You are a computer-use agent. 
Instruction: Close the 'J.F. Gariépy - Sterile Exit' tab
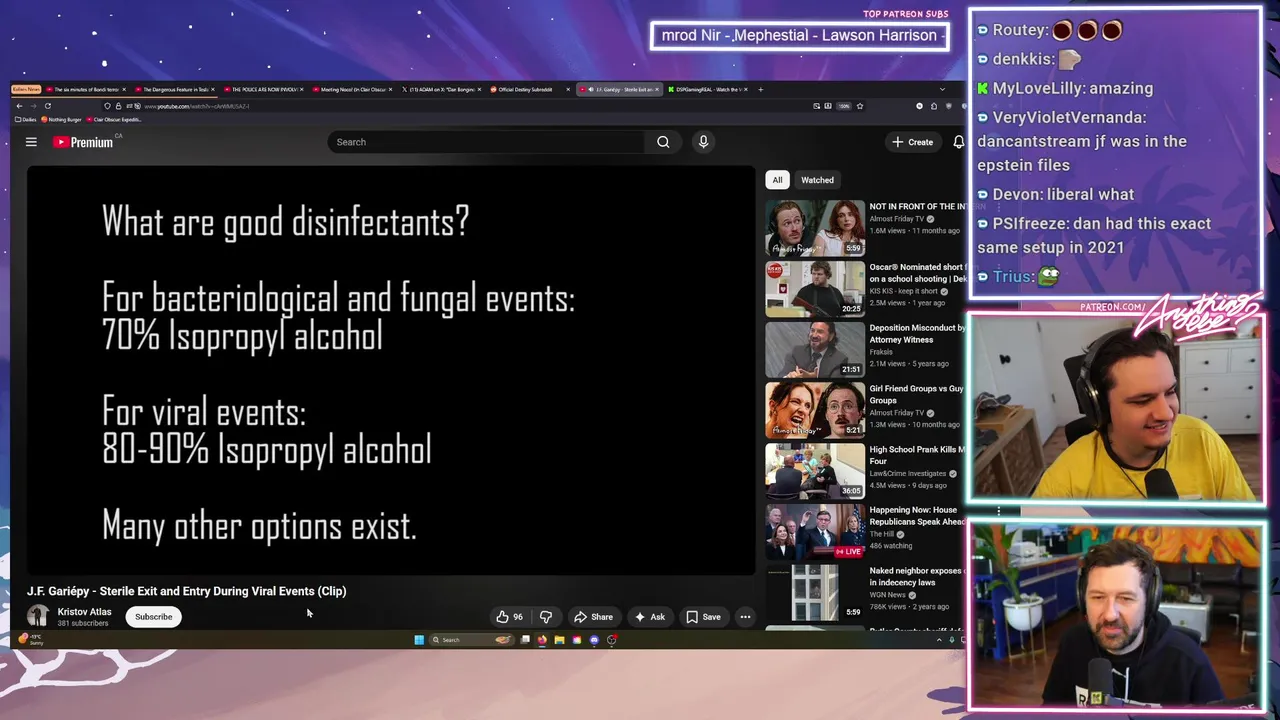(657, 90)
